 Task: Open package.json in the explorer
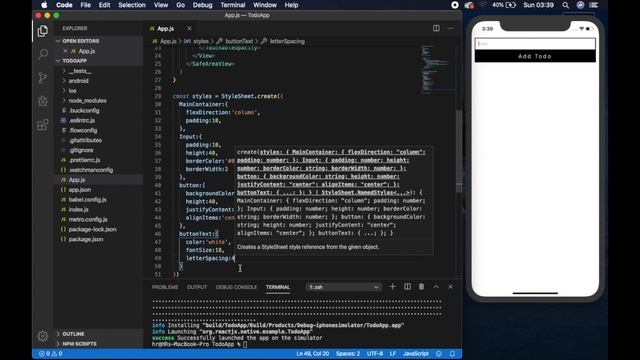click(86, 239)
